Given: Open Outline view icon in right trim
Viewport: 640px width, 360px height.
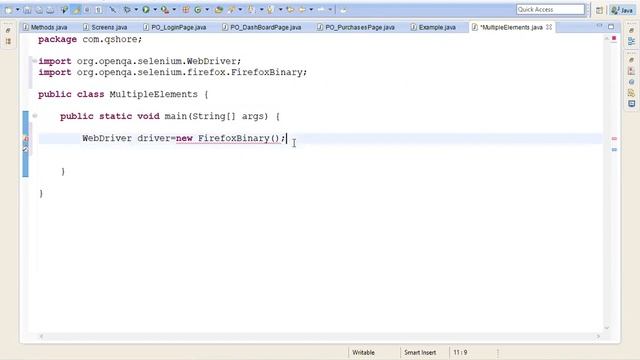Looking at the screenshot, I should point(631,41).
